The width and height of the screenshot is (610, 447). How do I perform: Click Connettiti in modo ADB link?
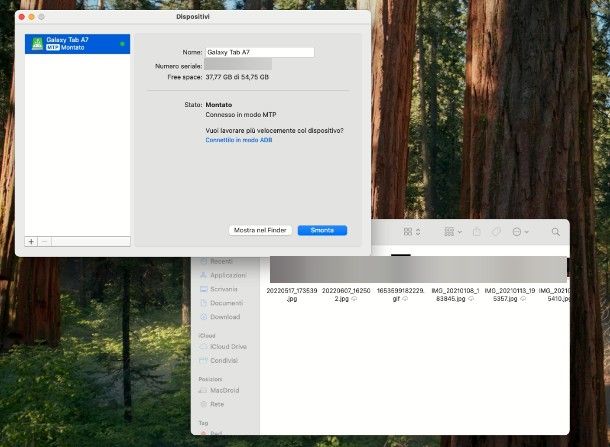point(238,140)
